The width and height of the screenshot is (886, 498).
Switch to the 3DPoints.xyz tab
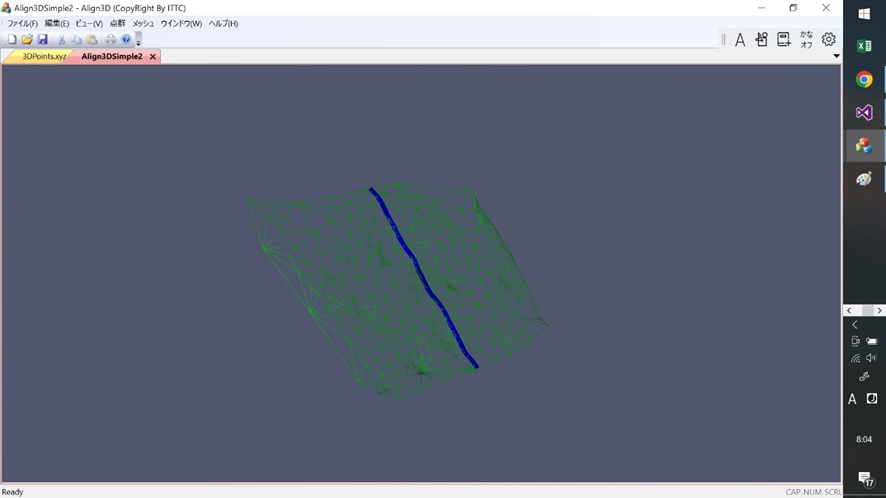[x=43, y=57]
